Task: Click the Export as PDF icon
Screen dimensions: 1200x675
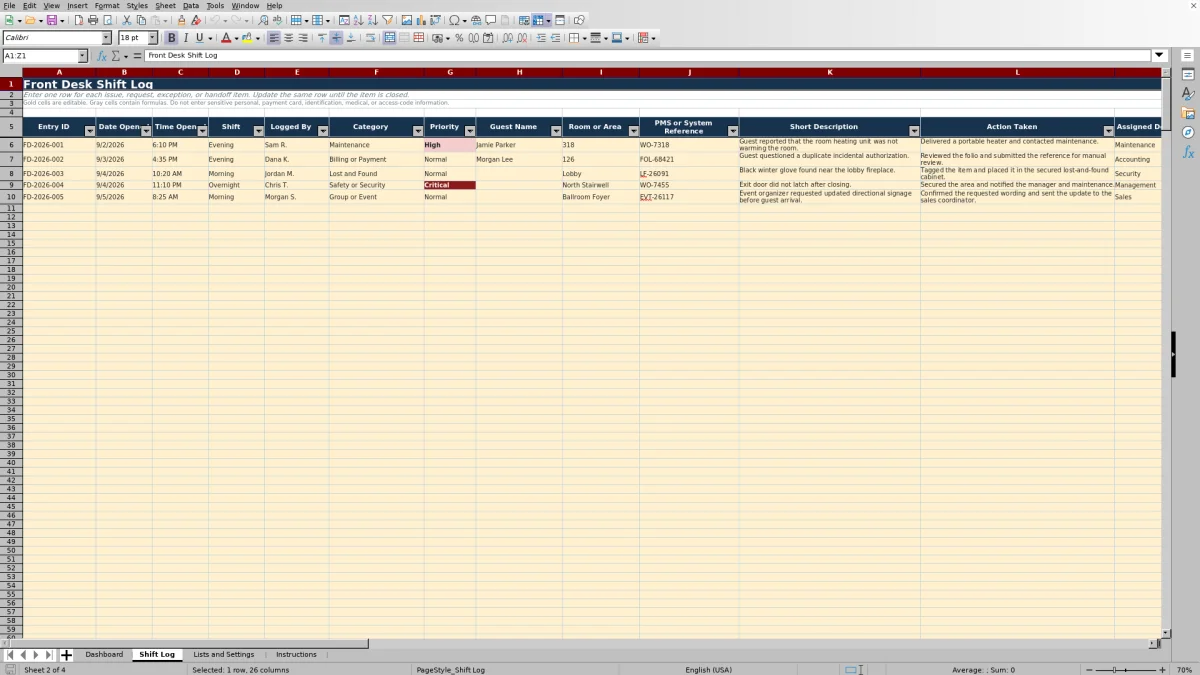Action: pyautogui.click(x=80, y=20)
